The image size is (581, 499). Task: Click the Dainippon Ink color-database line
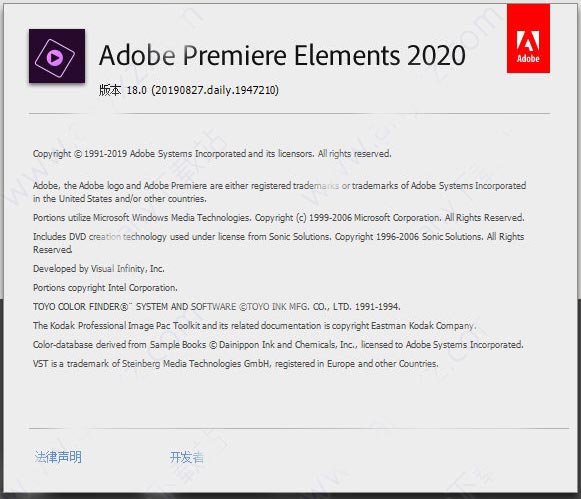[x=278, y=345]
